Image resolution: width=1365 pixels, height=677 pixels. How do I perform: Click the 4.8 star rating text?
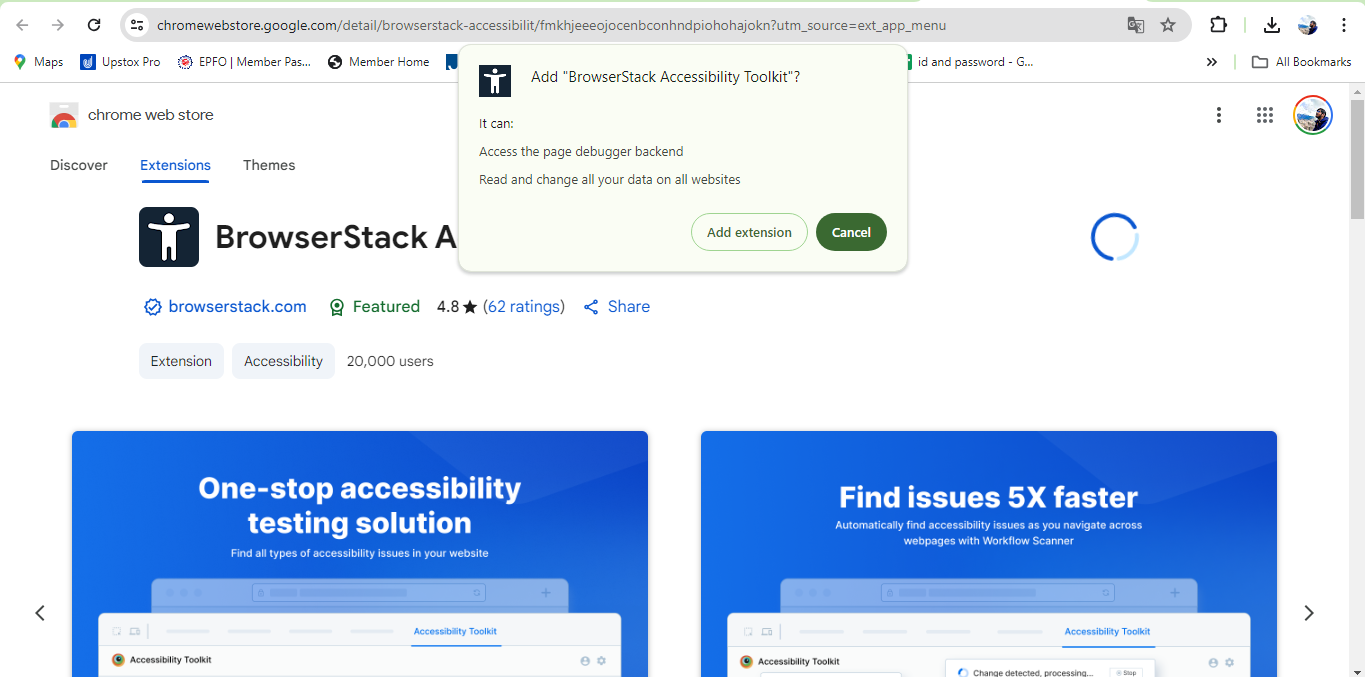coord(457,307)
